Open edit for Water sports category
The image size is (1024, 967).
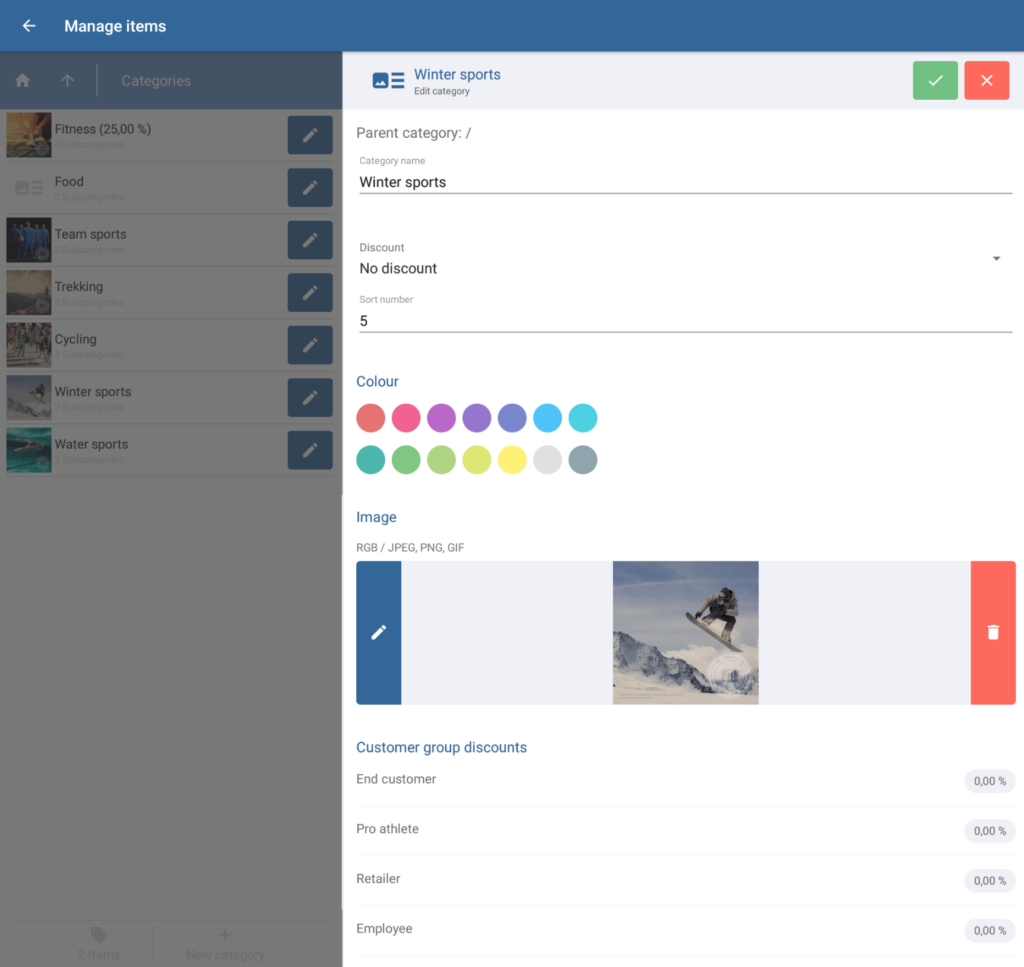[310, 450]
